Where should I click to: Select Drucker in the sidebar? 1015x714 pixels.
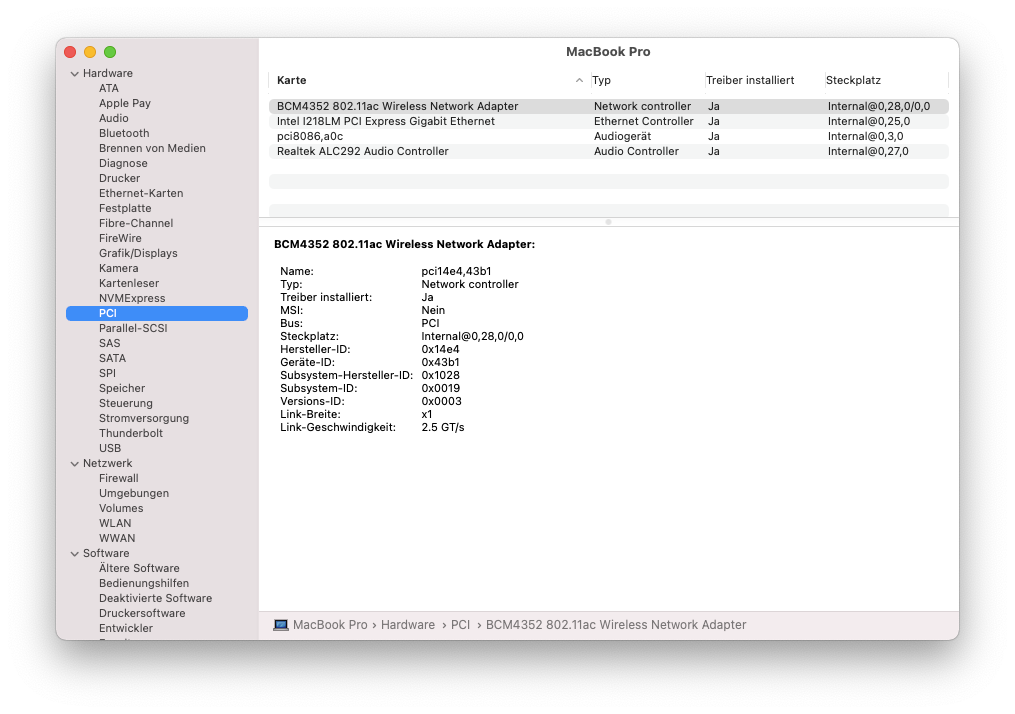[119, 178]
